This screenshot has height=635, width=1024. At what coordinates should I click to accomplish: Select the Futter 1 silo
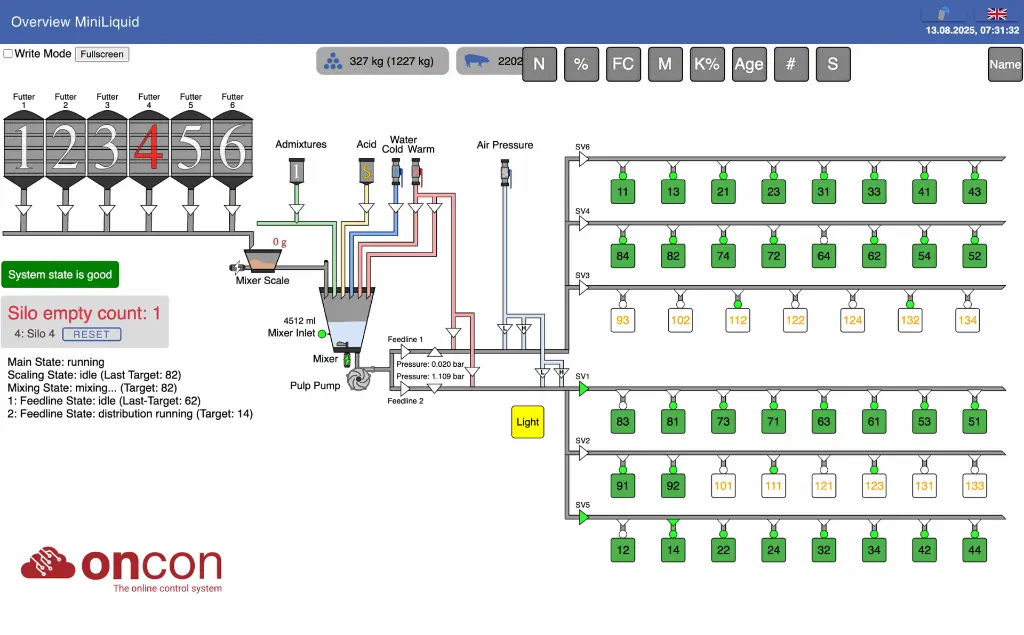(x=23, y=148)
